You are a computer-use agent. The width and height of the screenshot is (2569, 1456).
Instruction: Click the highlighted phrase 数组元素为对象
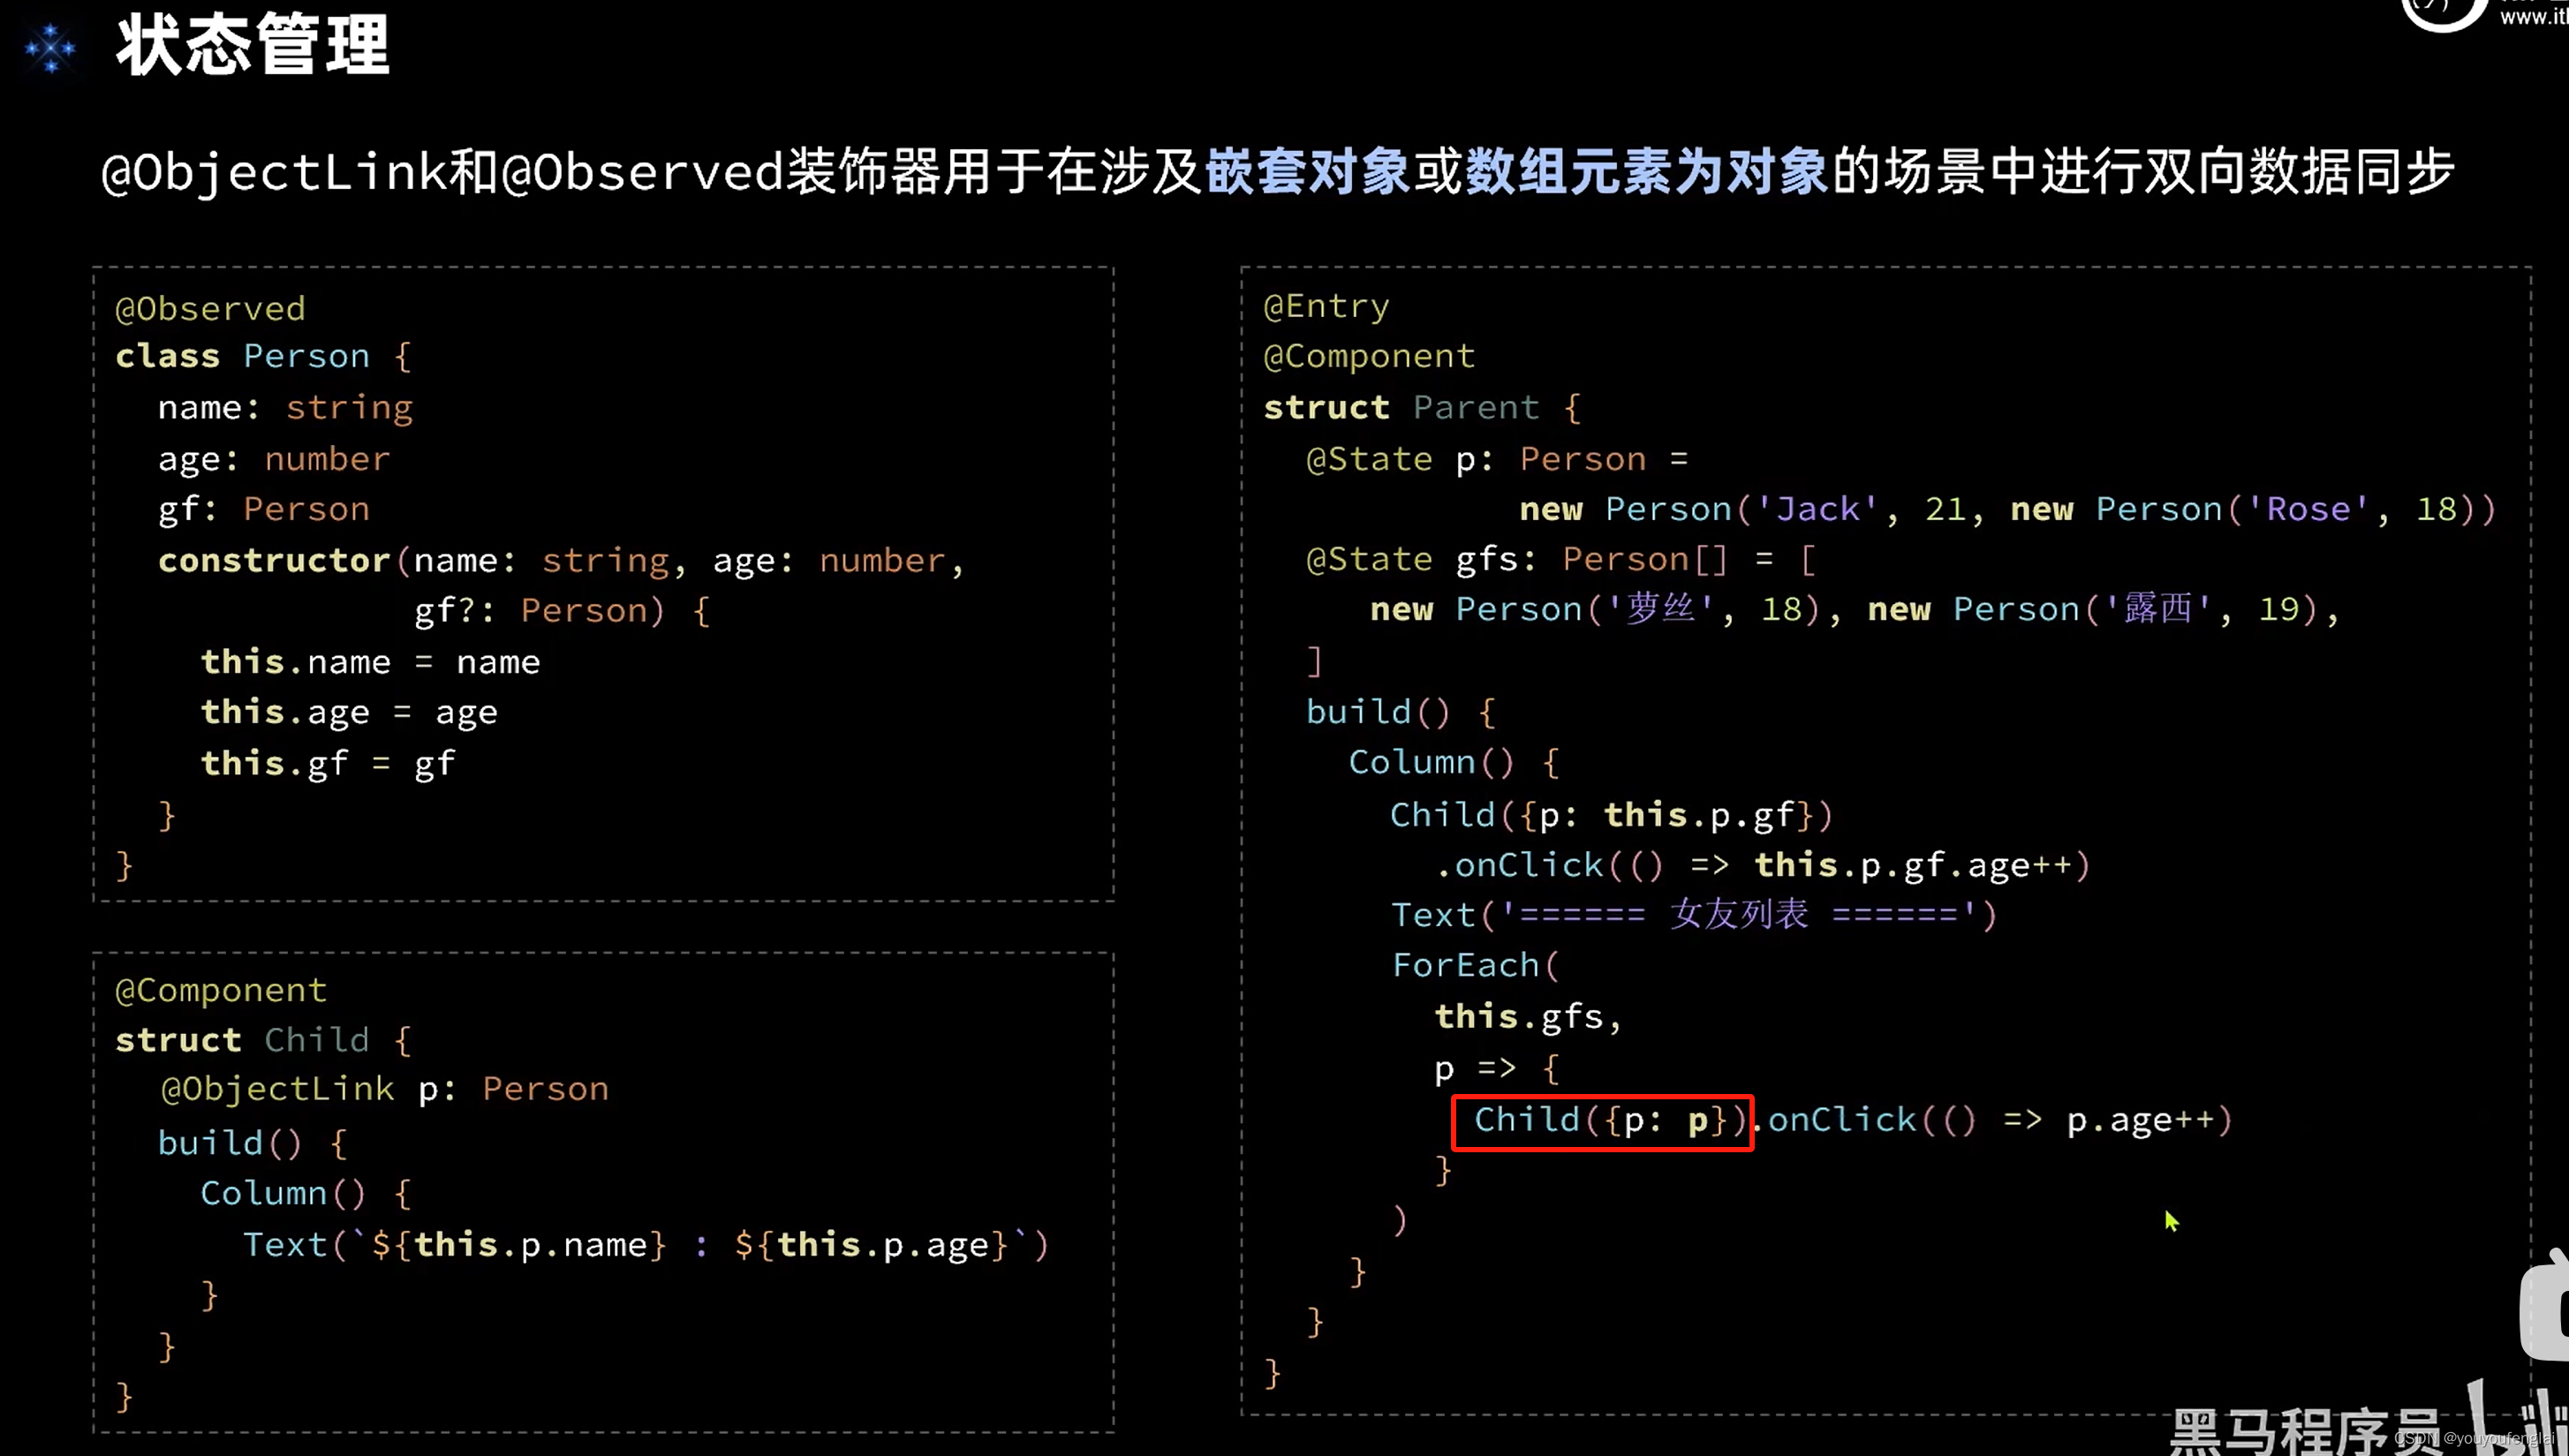(x=1646, y=172)
